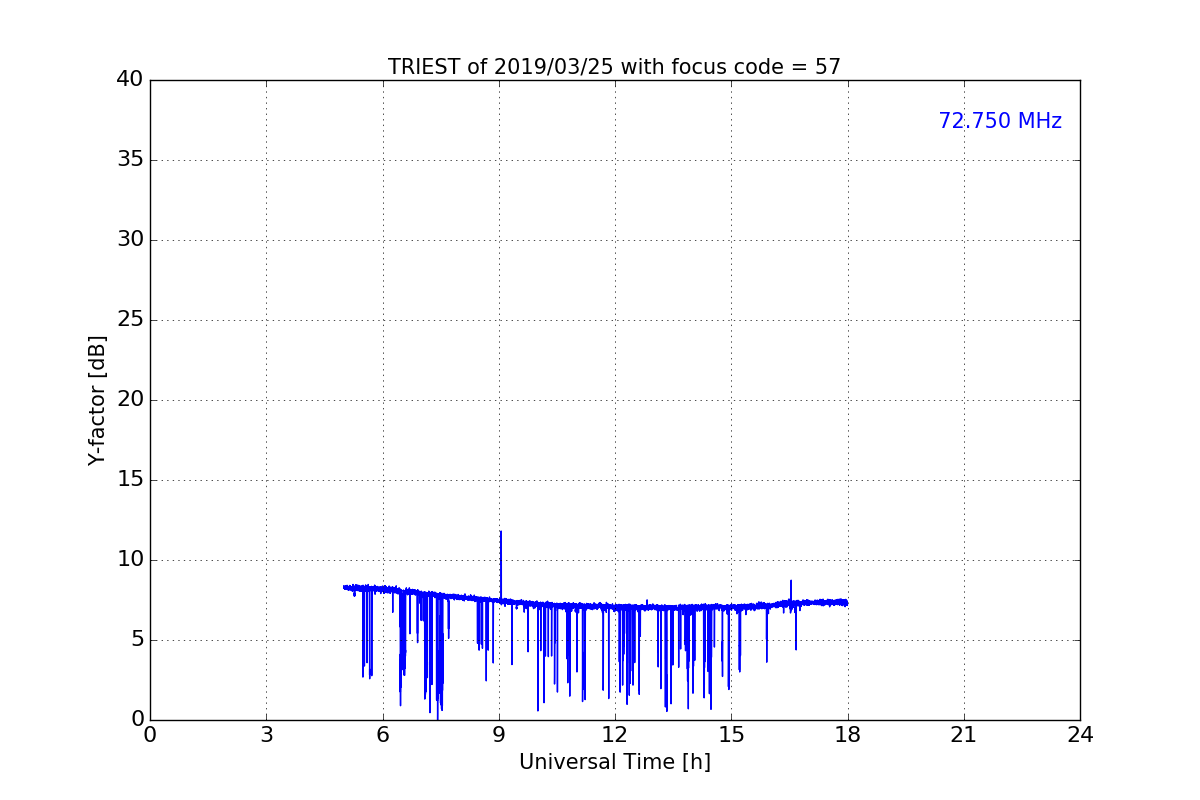
Task: Click the y-axis tick label 30
Action: [x=130, y=240]
